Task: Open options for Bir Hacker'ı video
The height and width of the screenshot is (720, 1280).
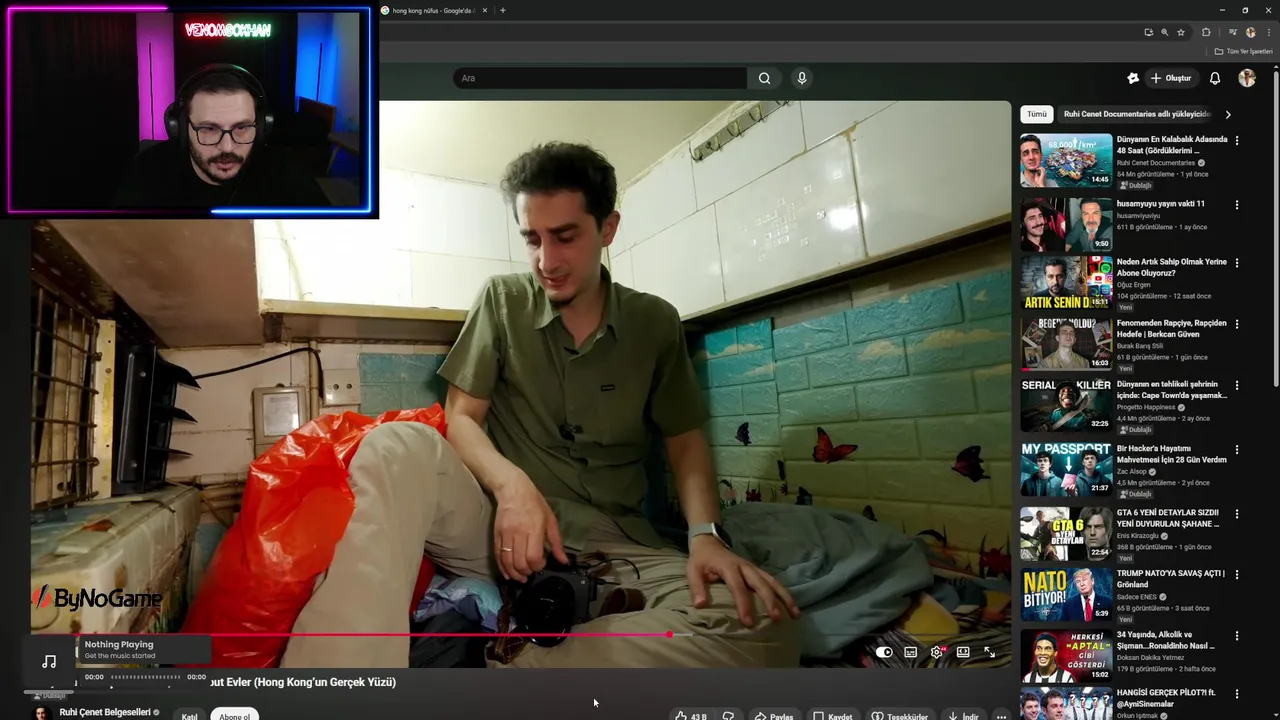Action: (1237, 450)
